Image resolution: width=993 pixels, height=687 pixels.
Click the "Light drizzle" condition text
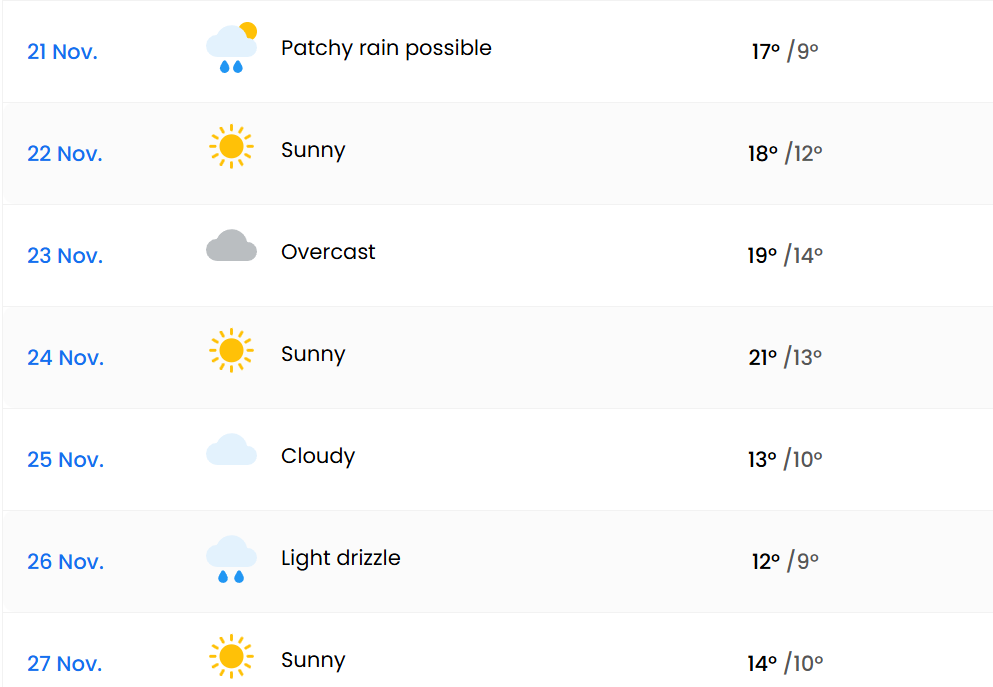pyautogui.click(x=340, y=558)
